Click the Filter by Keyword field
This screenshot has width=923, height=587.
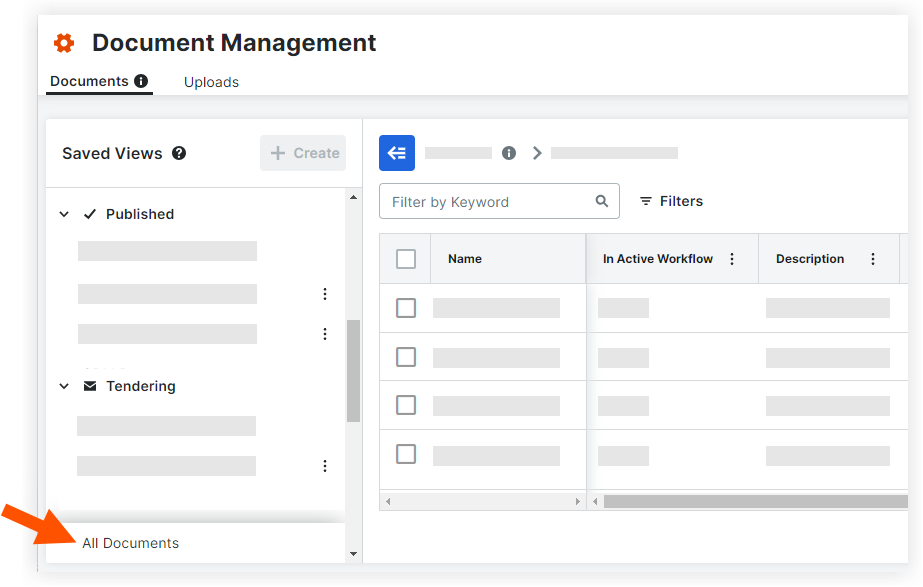[x=499, y=201]
